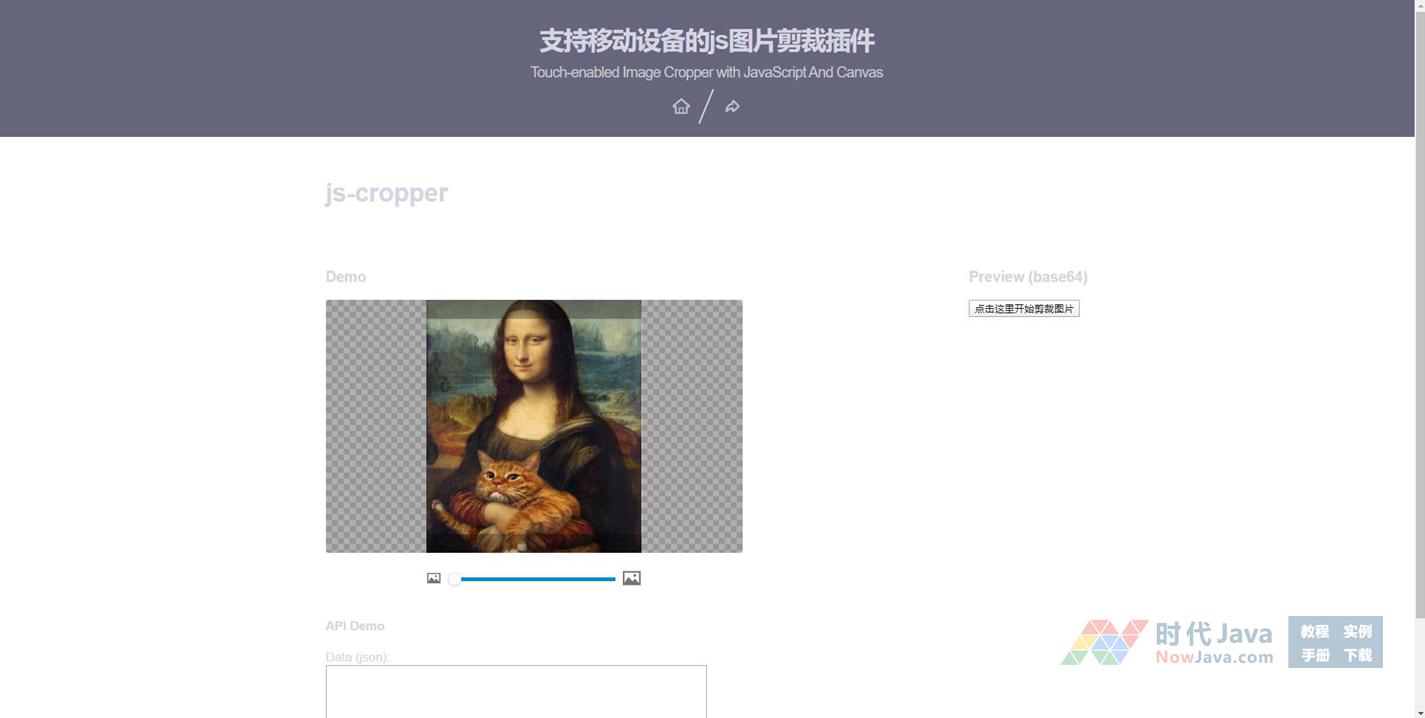Click the 点击这里开始剪裁图片 button
The width and height of the screenshot is (1425, 718).
click(1024, 308)
